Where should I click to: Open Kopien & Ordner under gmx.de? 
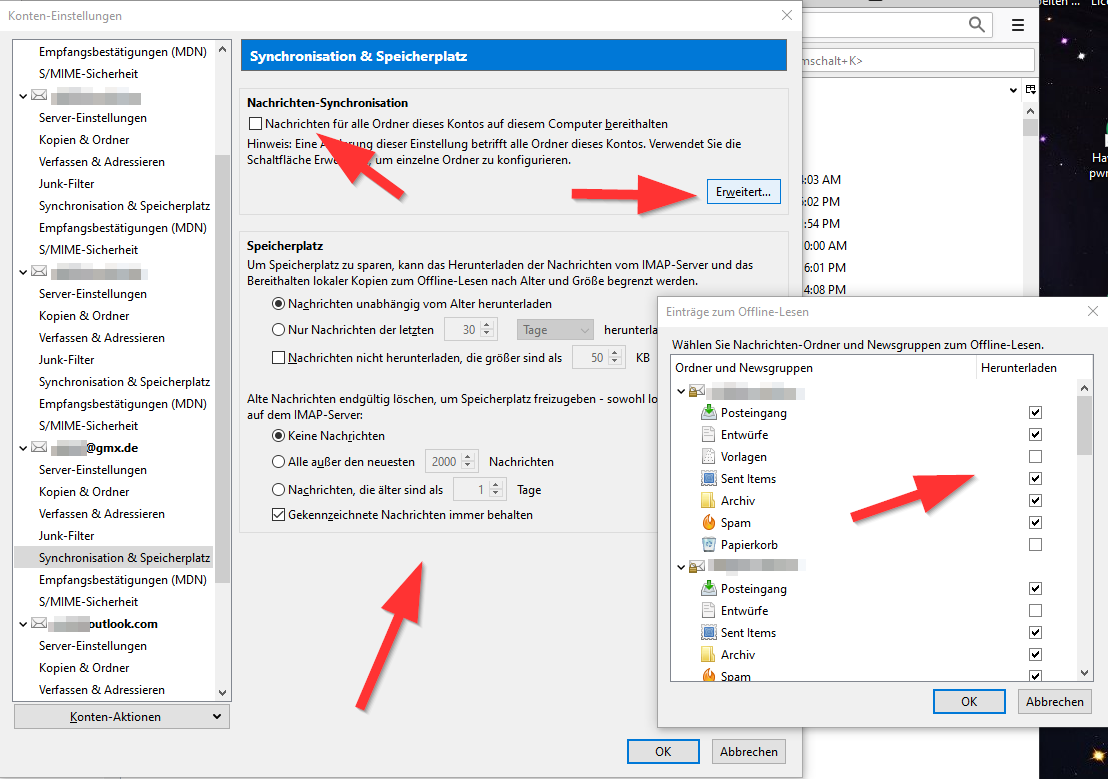(84, 491)
